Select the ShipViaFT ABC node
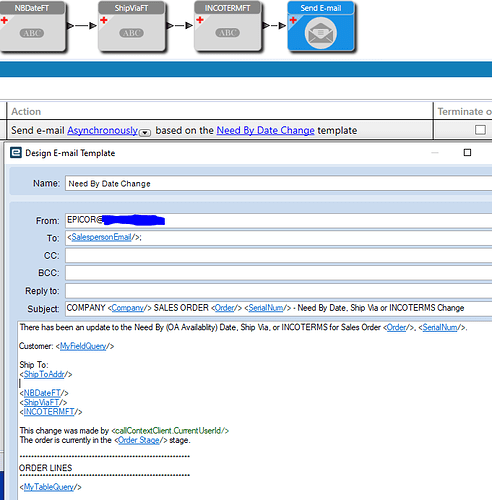492x500 pixels. click(x=131, y=27)
